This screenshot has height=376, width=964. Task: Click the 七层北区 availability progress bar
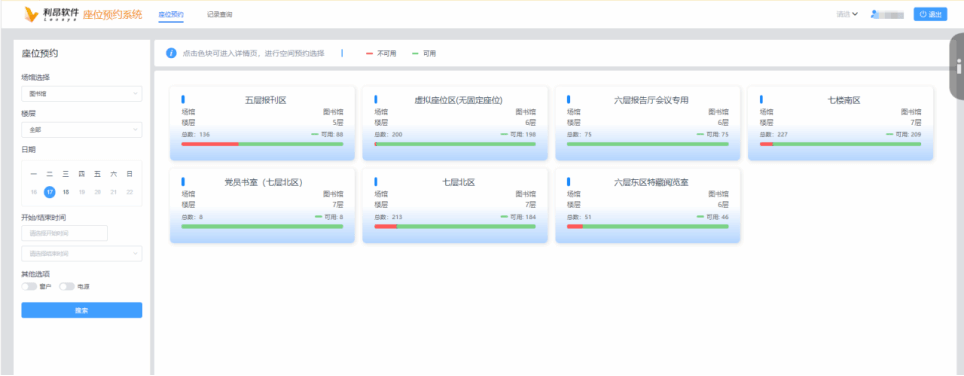pos(455,227)
